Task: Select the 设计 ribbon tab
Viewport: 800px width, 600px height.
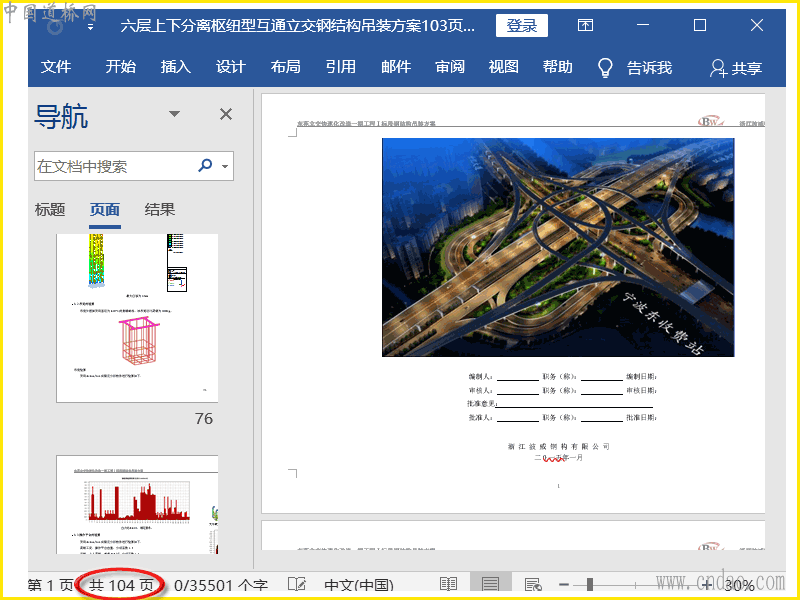Action: (231, 67)
